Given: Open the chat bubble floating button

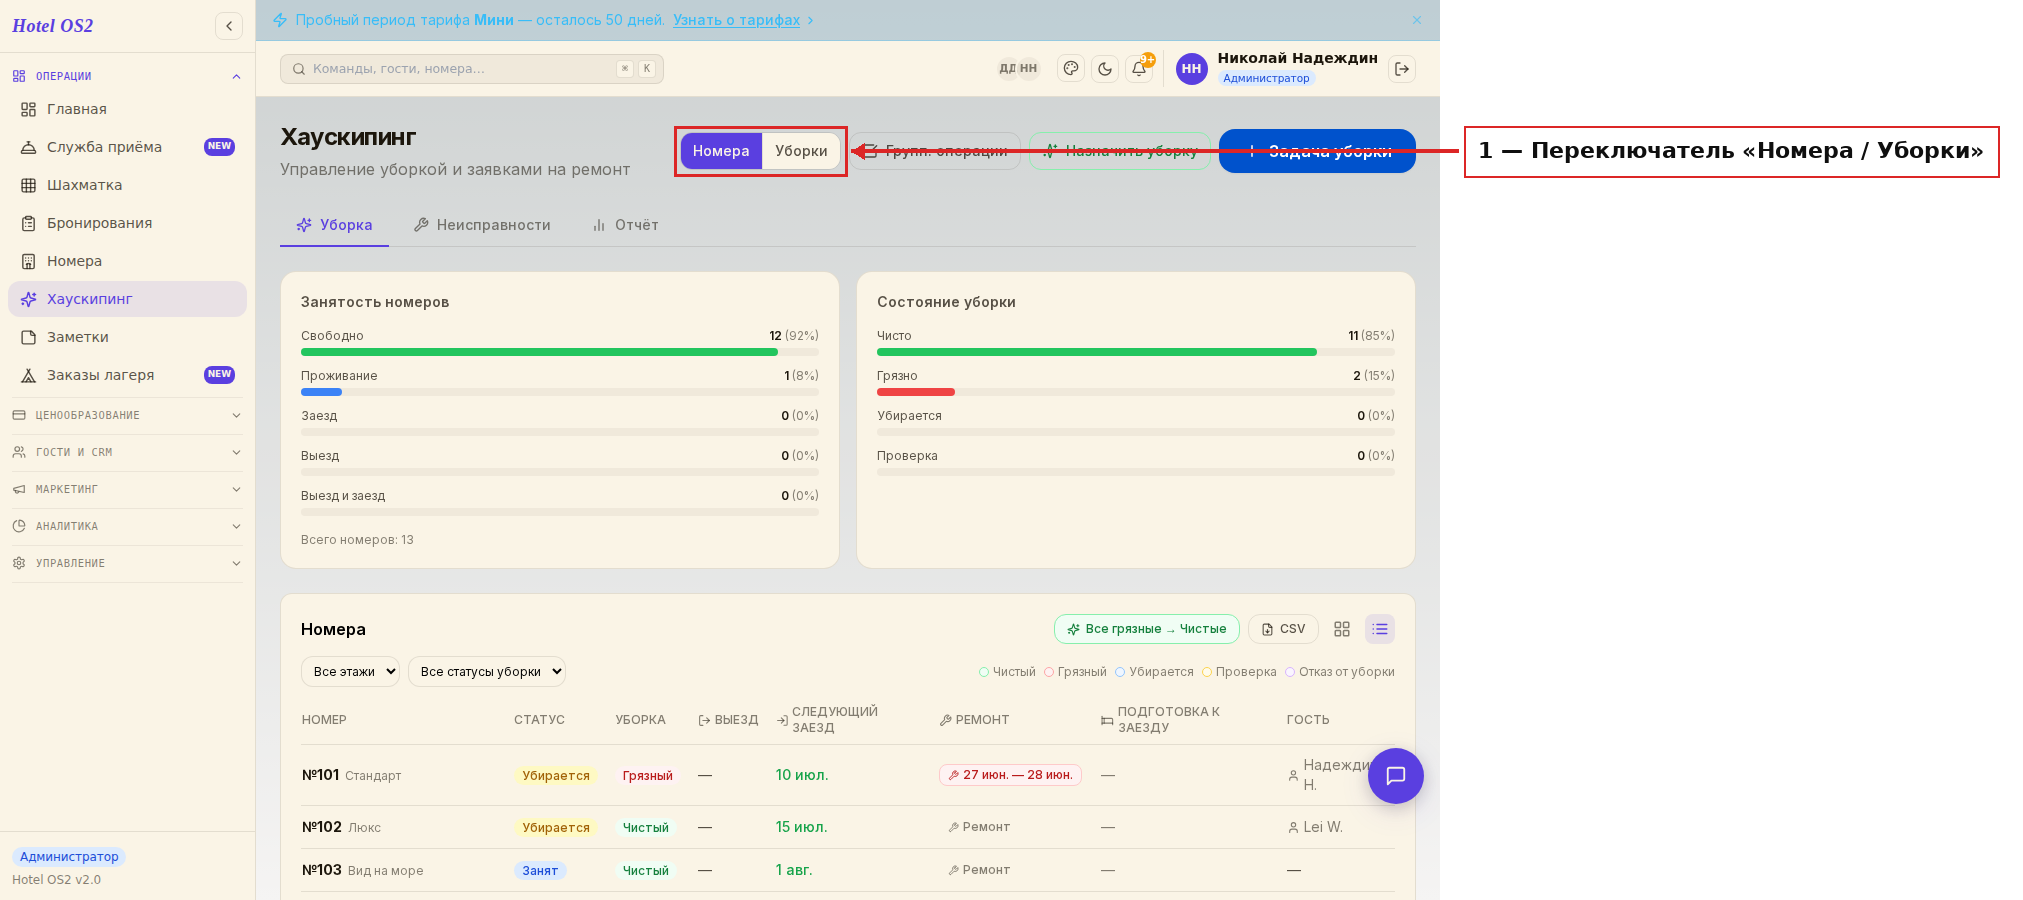Looking at the screenshot, I should coord(1396,776).
